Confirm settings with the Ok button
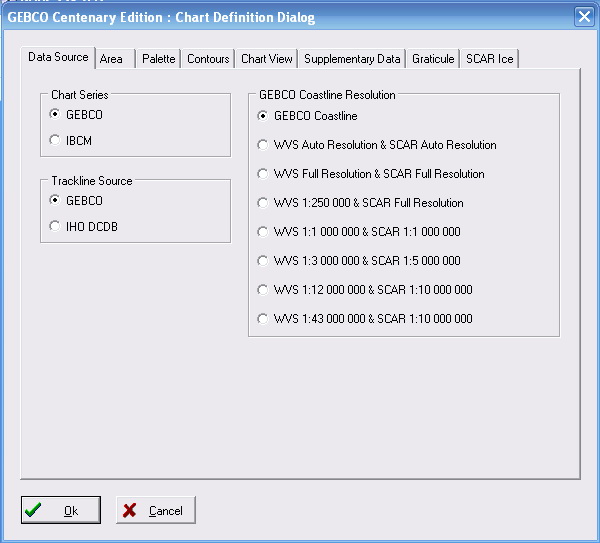 [61, 510]
